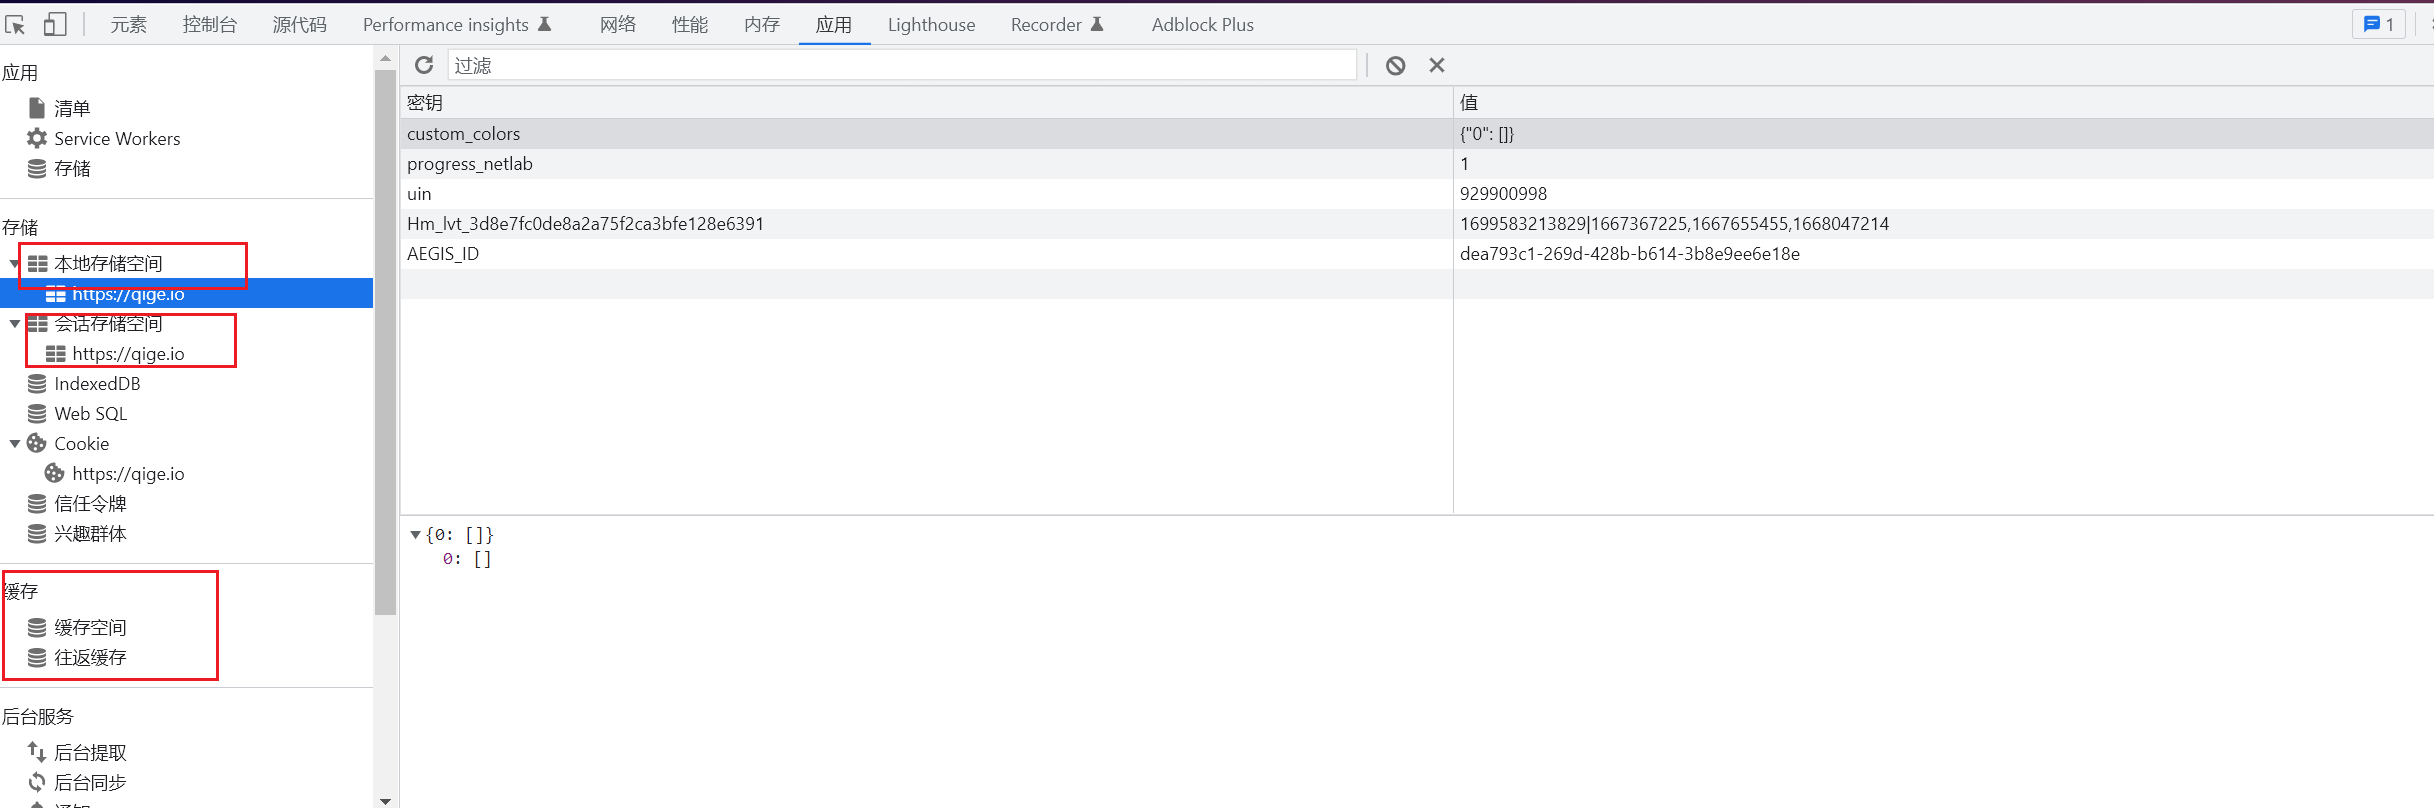Click the refresh storage icon
This screenshot has height=808, width=2434.
pyautogui.click(x=424, y=65)
